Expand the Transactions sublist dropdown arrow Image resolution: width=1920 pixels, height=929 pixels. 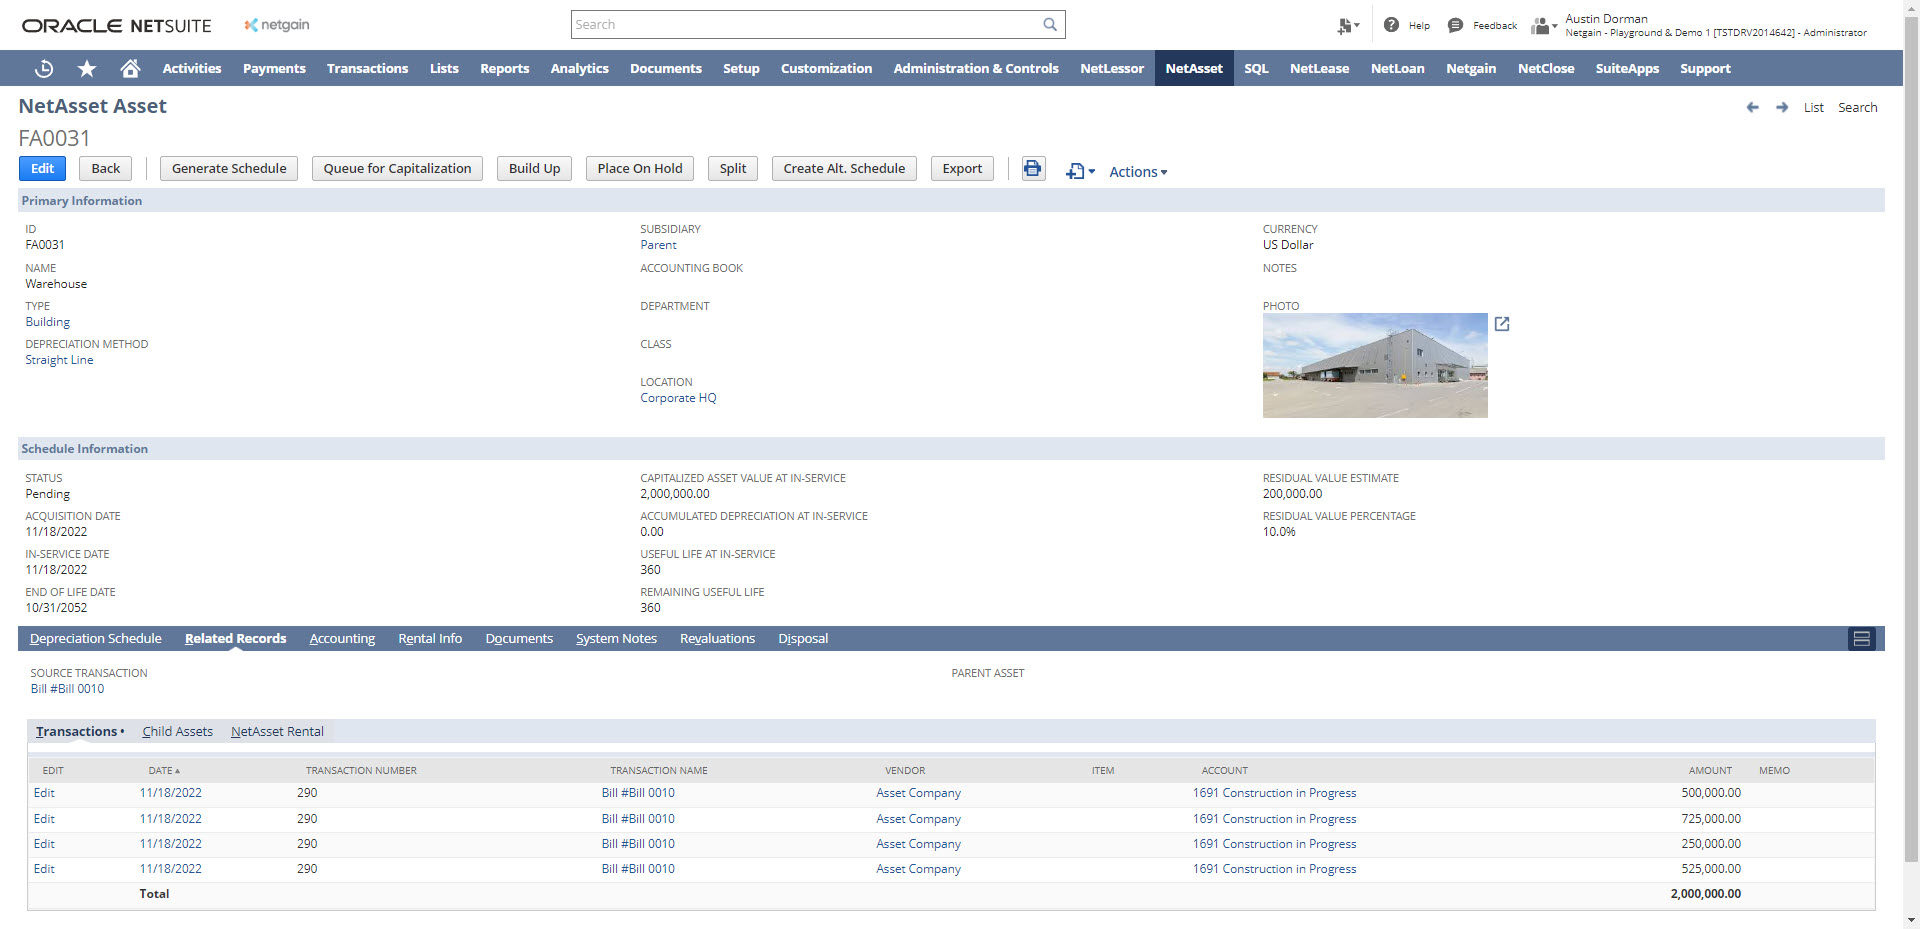[x=121, y=731]
